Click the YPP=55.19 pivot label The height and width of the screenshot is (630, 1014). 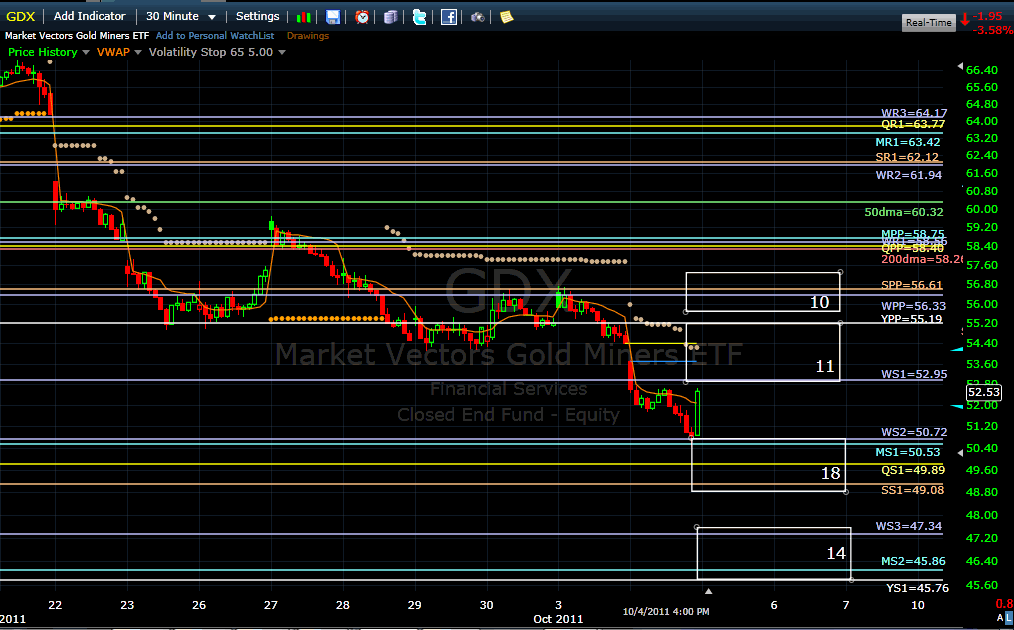912,320
